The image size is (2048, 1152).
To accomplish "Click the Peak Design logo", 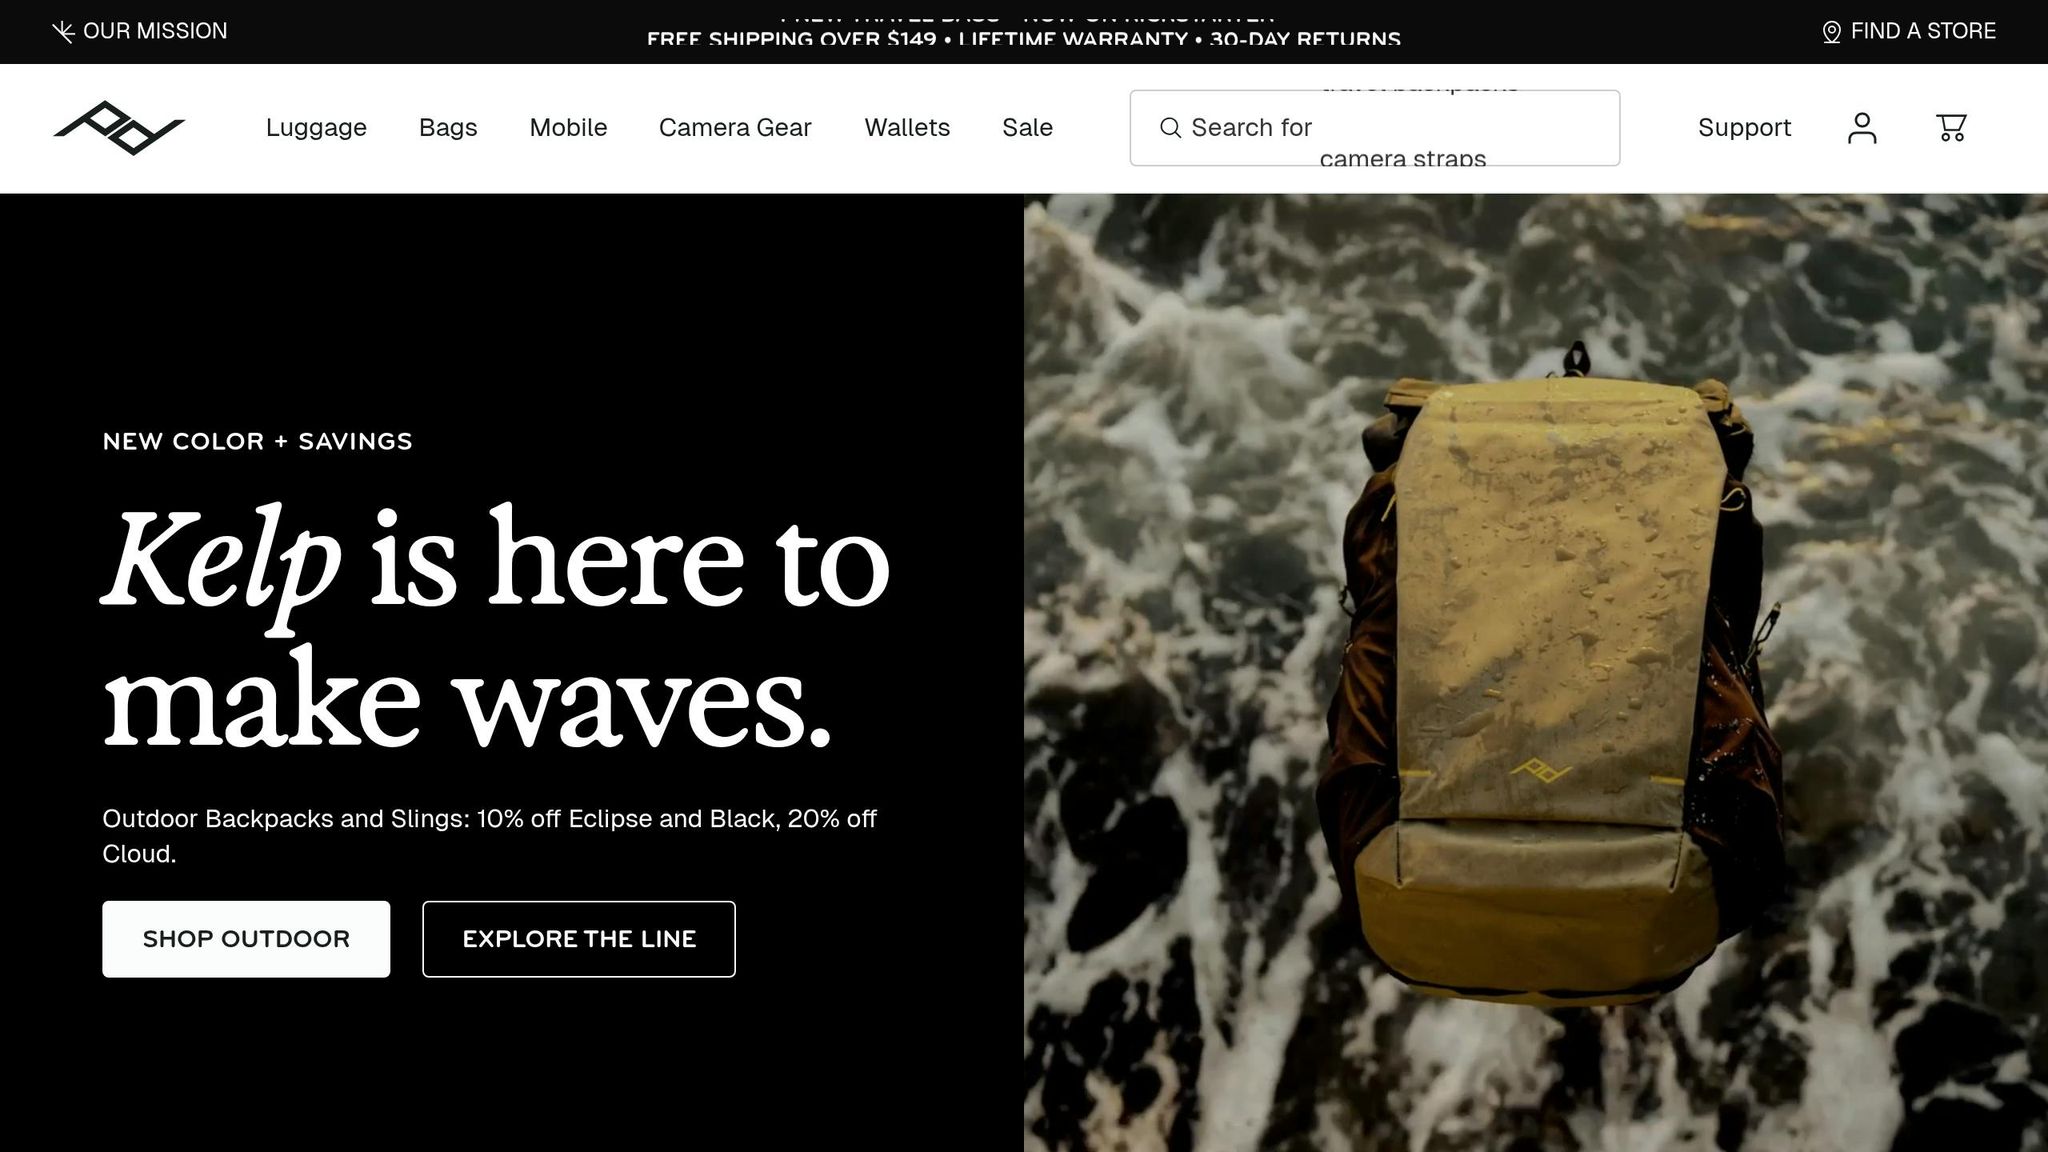I will point(119,128).
